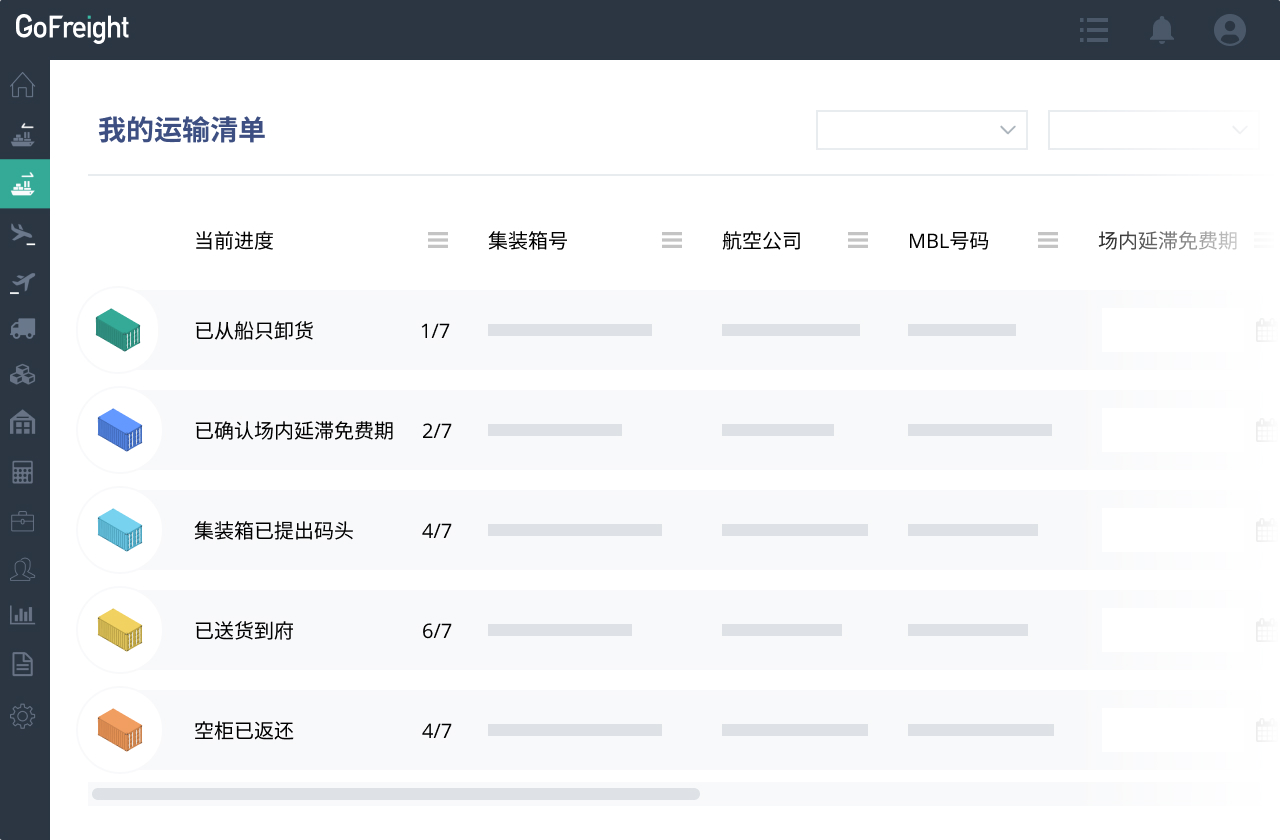Screen dimensions: 1280x840
Task: Select the 已确认场内延滞免费期 status text
Action: tap(294, 431)
